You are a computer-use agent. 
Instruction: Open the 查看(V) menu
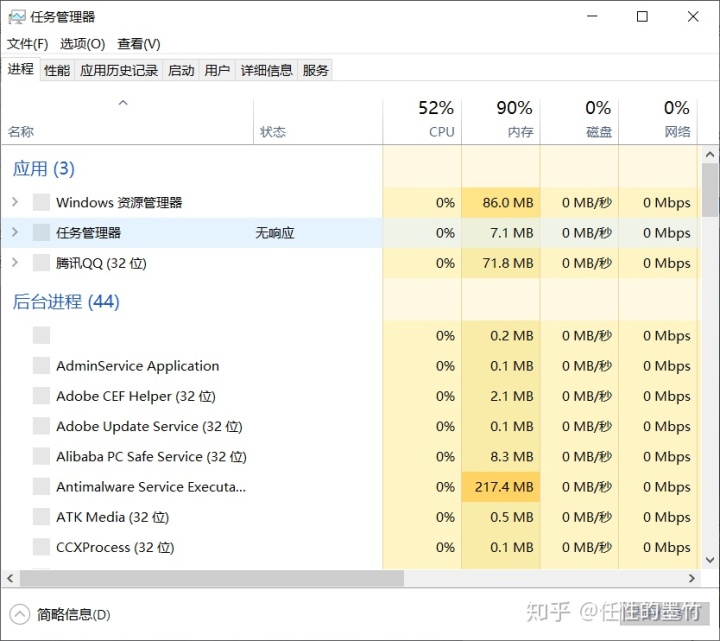tap(139, 44)
